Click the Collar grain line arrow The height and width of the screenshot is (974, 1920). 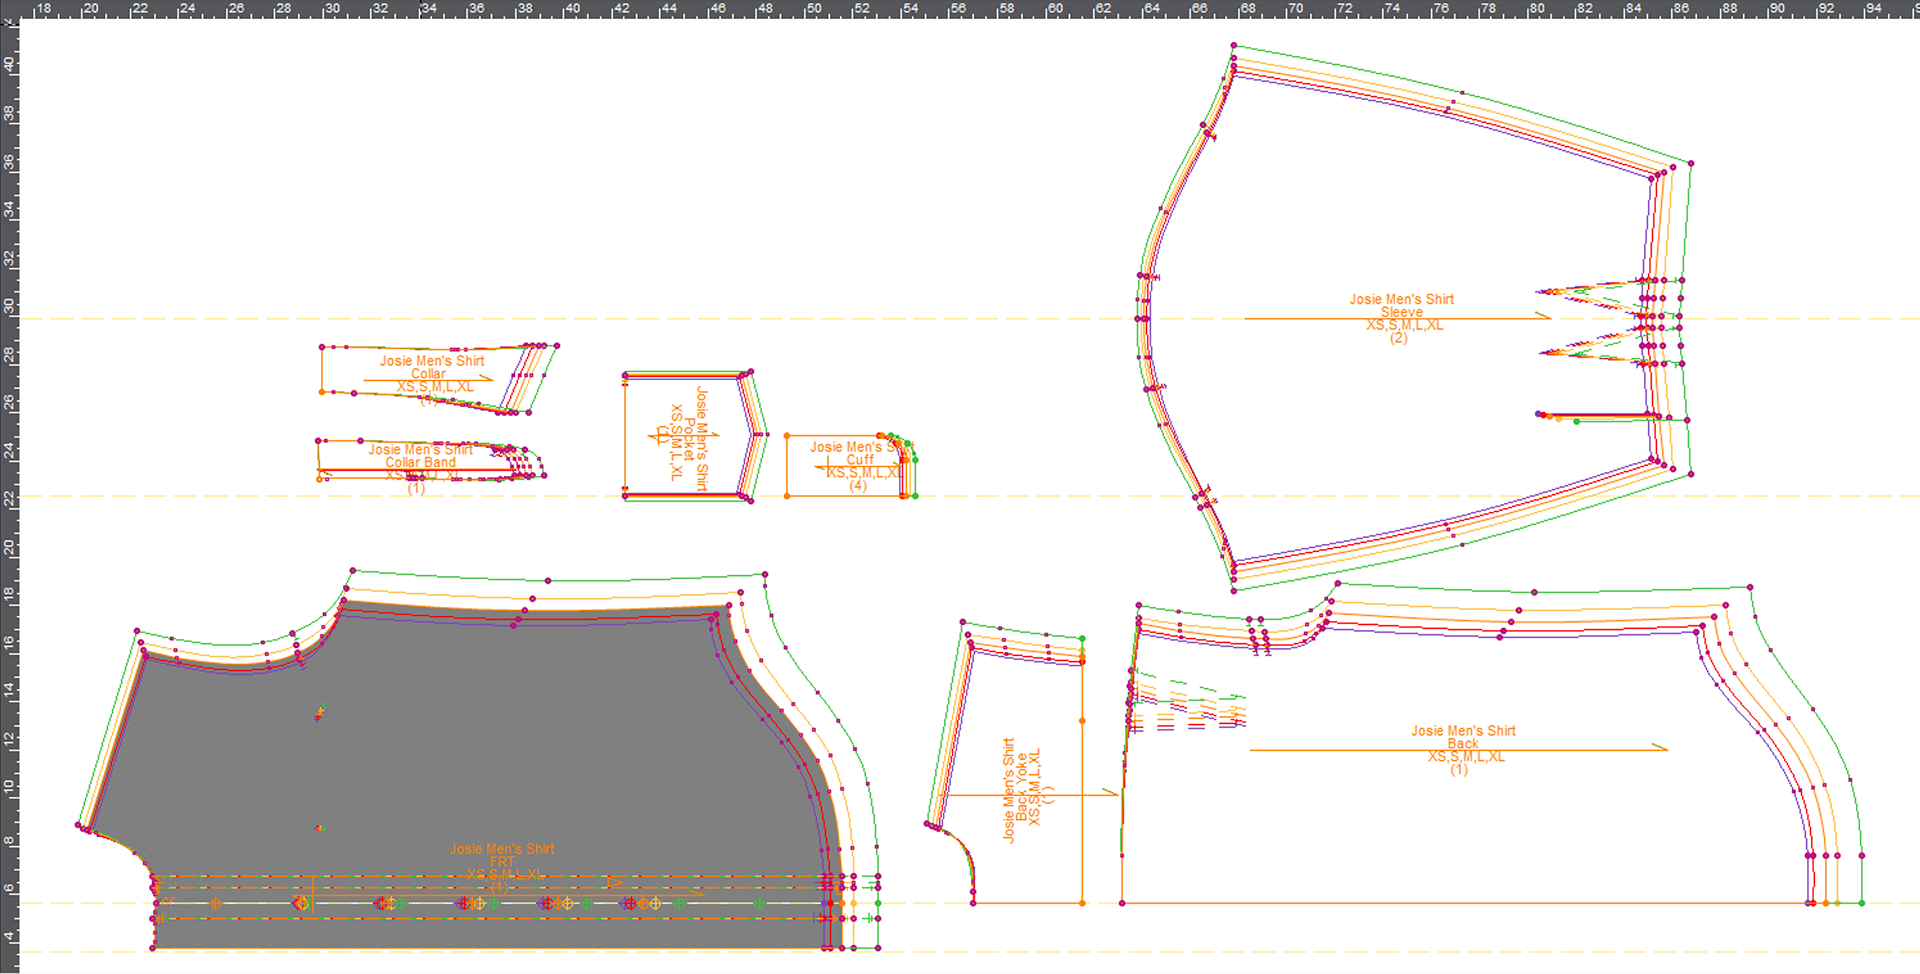428,380
